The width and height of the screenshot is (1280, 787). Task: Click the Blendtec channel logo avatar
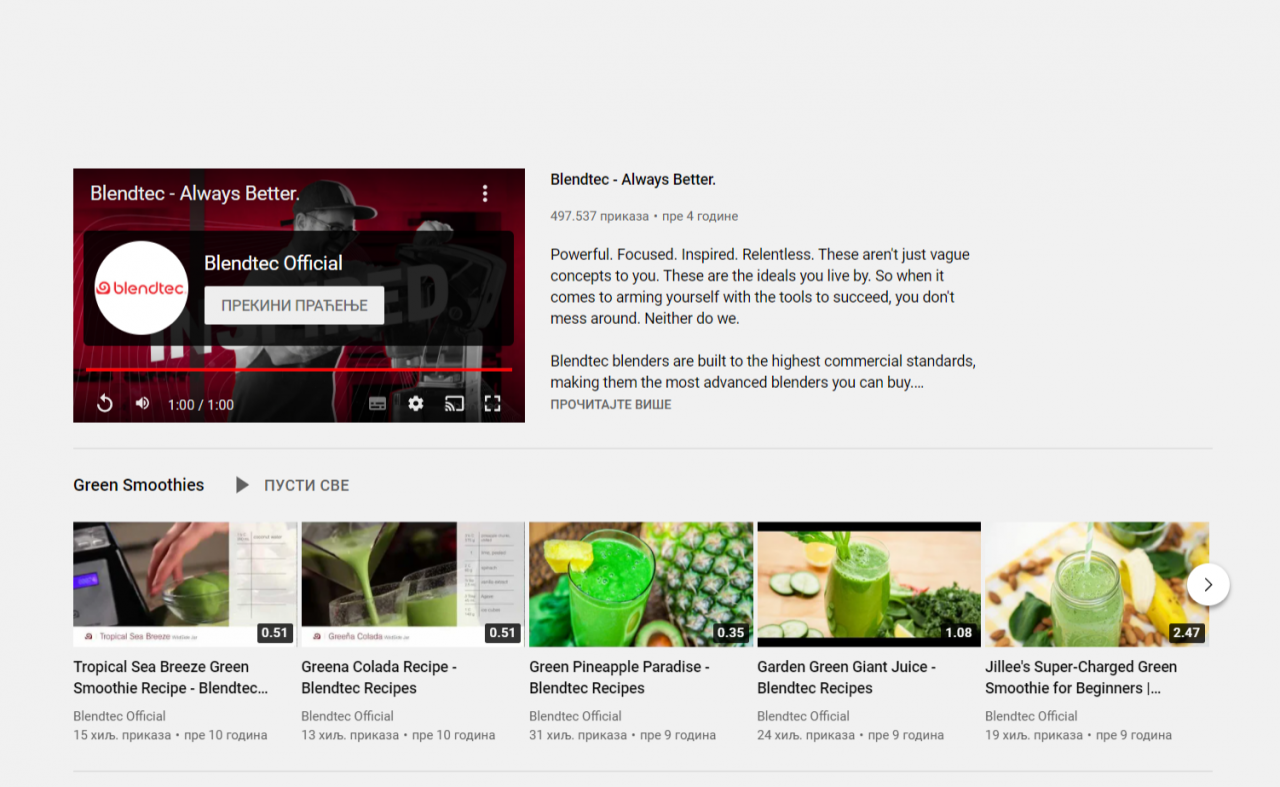tap(141, 288)
